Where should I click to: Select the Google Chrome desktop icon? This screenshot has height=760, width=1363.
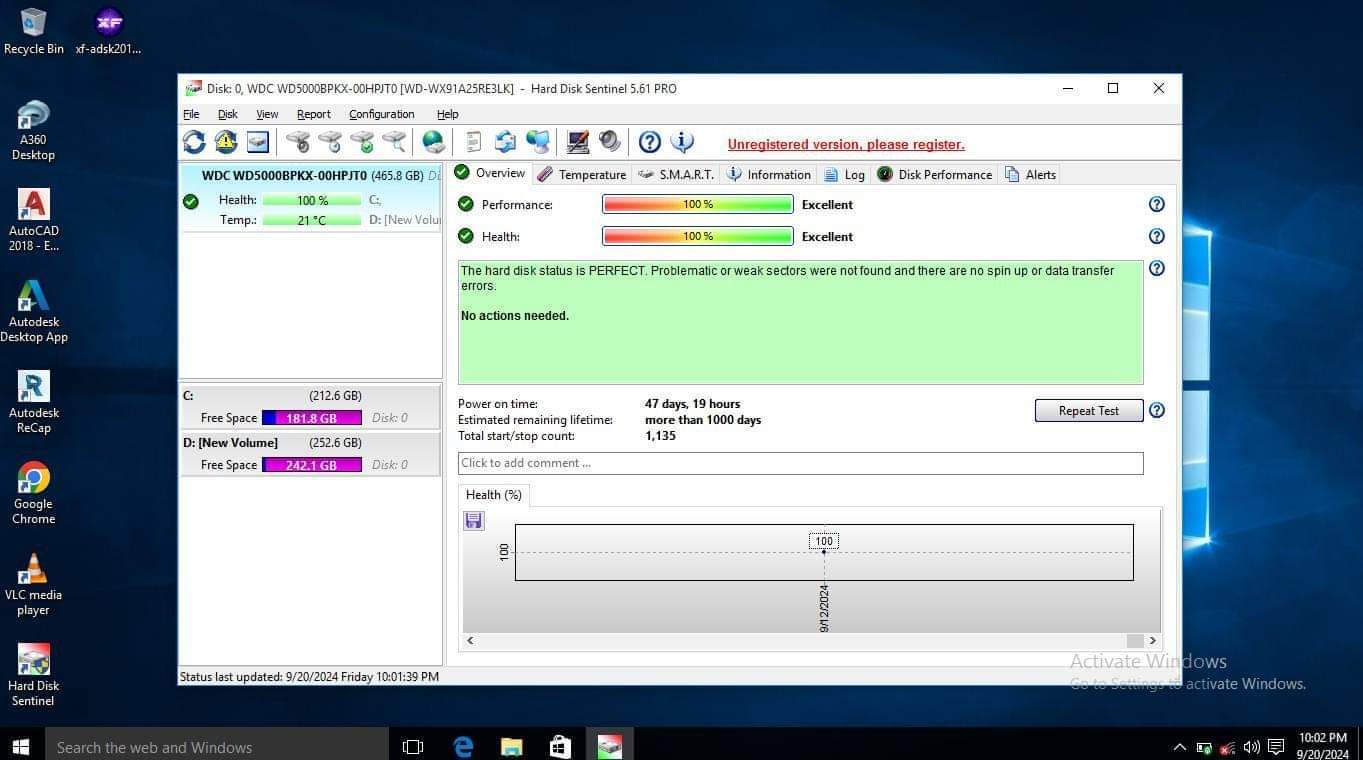pos(33,493)
